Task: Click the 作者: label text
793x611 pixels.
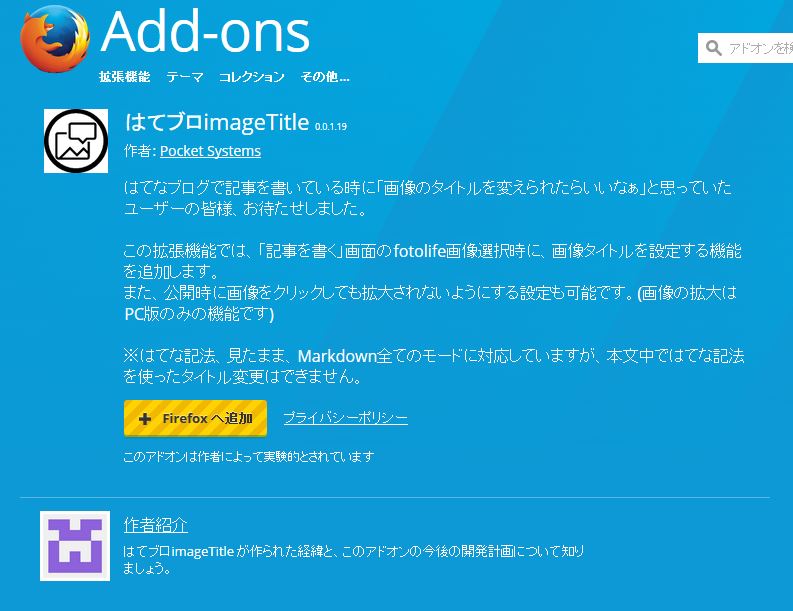Action: (x=140, y=151)
